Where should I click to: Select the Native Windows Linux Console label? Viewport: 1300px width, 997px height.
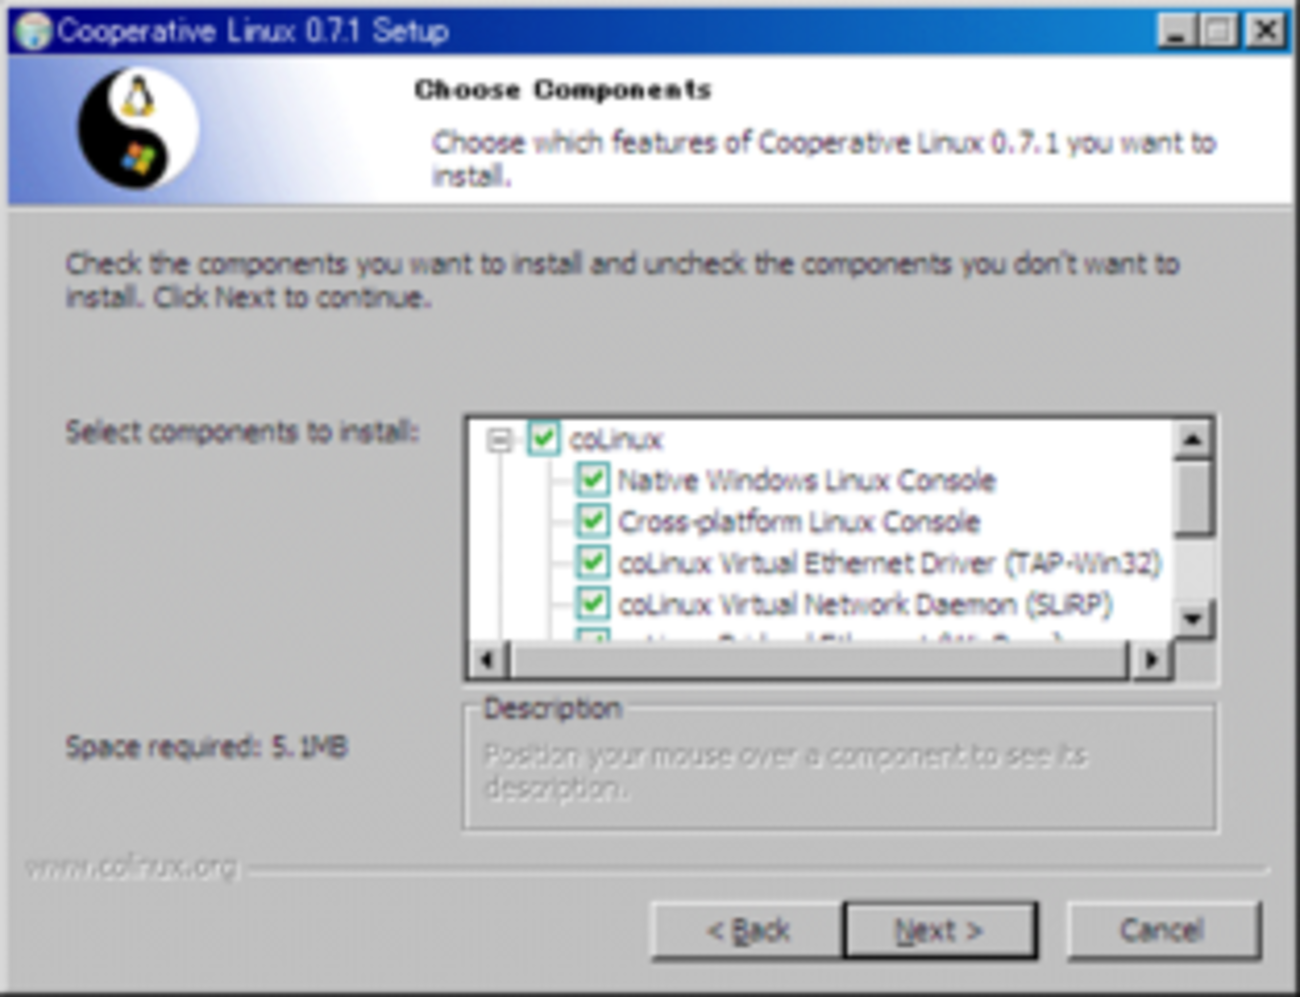[x=806, y=480]
